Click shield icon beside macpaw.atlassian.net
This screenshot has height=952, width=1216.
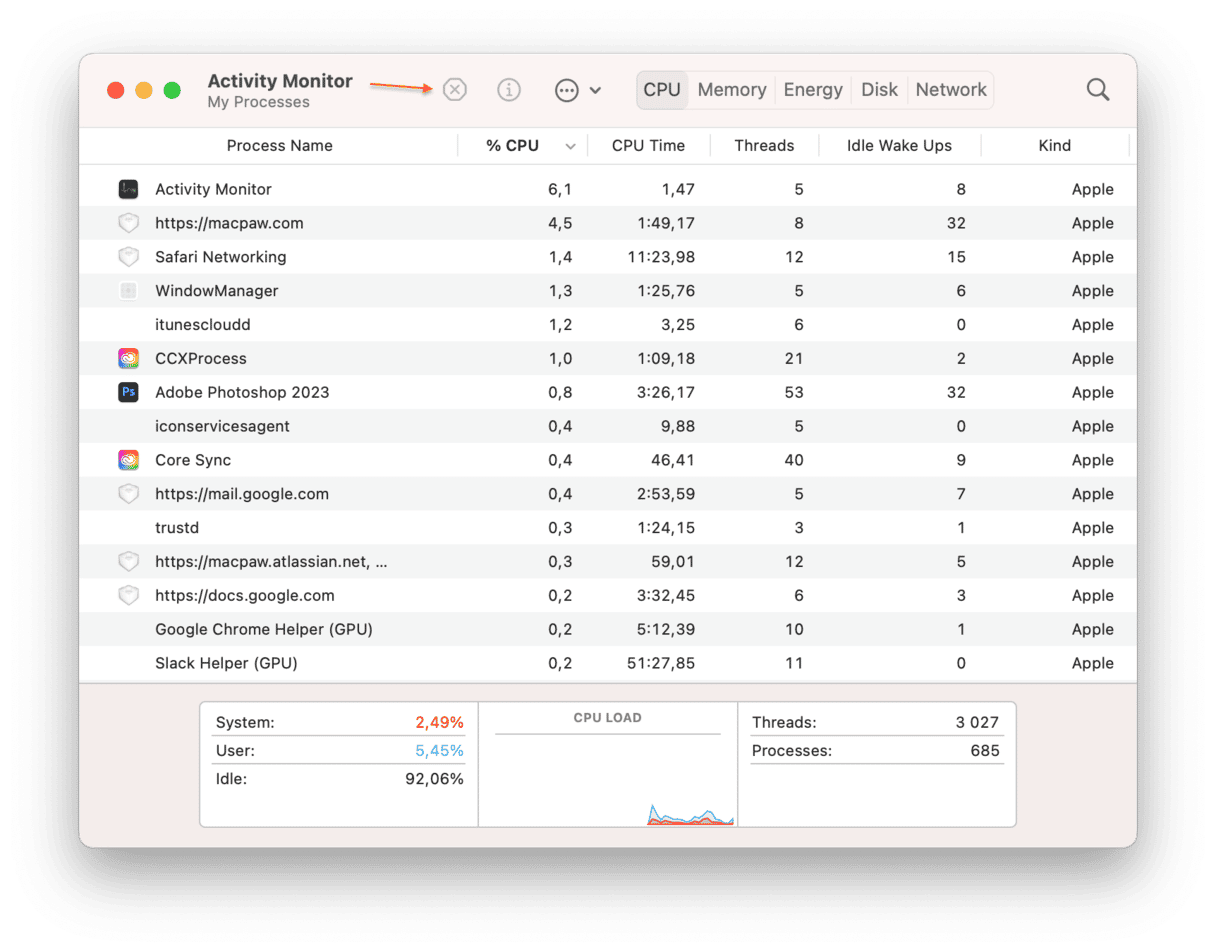tap(128, 562)
